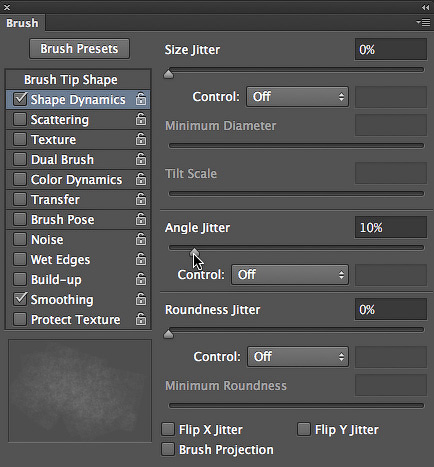This screenshot has height=467, width=434.
Task: Open the Brush panel flyout menu icon
Action: (x=423, y=23)
